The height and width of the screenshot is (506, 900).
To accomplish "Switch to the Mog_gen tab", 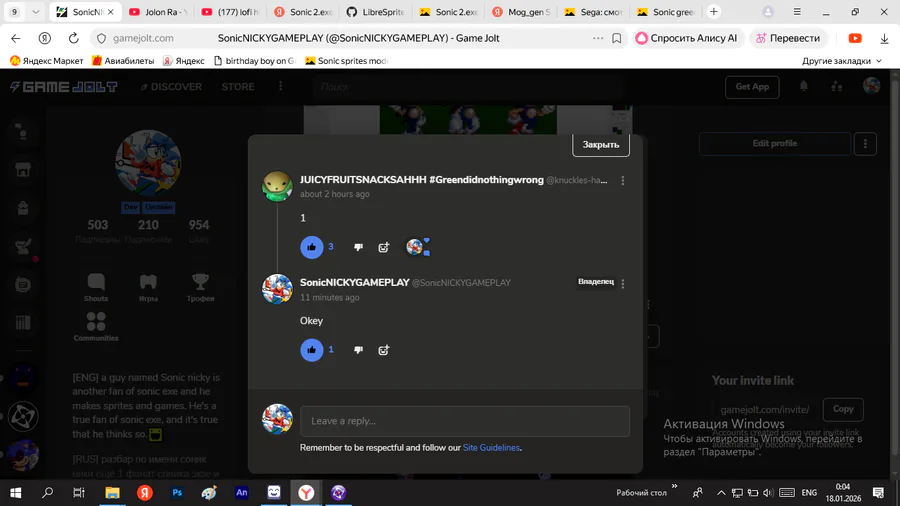I will tap(521, 11).
